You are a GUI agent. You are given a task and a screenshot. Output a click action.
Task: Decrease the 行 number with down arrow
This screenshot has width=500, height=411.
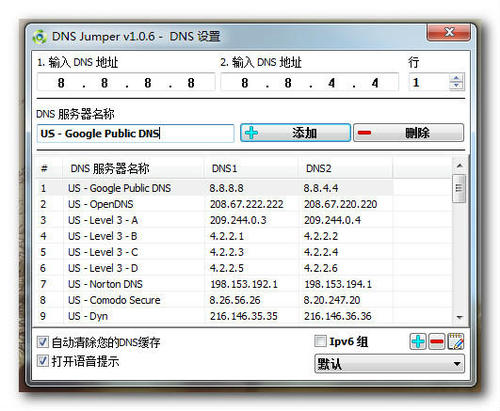click(x=456, y=86)
